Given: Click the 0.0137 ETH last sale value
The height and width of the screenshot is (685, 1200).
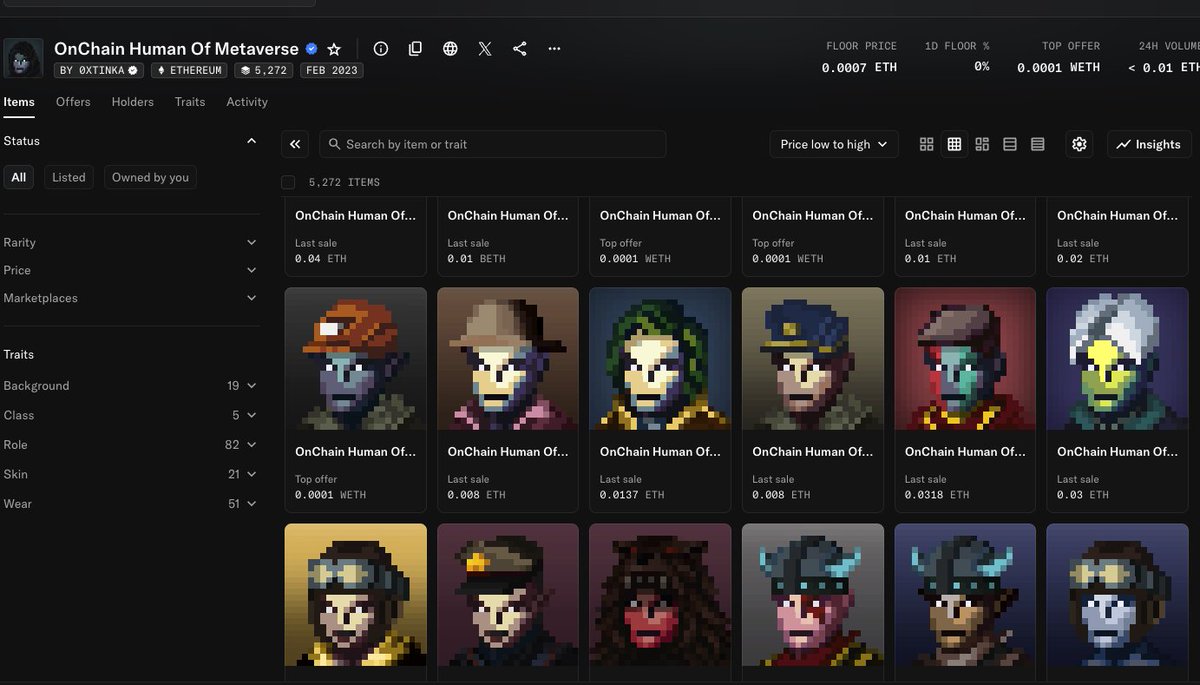Looking at the screenshot, I should coord(632,494).
